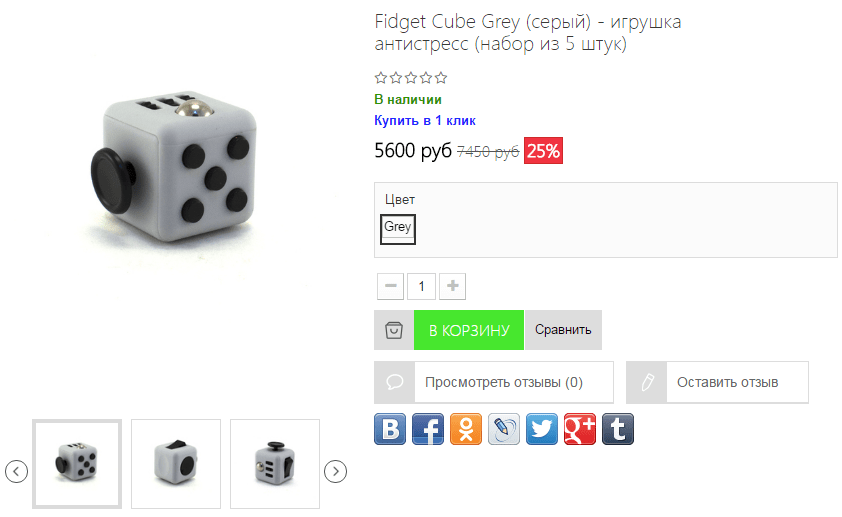Screen dimensions: 842x517
Task: Share the product on Tumblr
Action: pyautogui.click(x=618, y=429)
